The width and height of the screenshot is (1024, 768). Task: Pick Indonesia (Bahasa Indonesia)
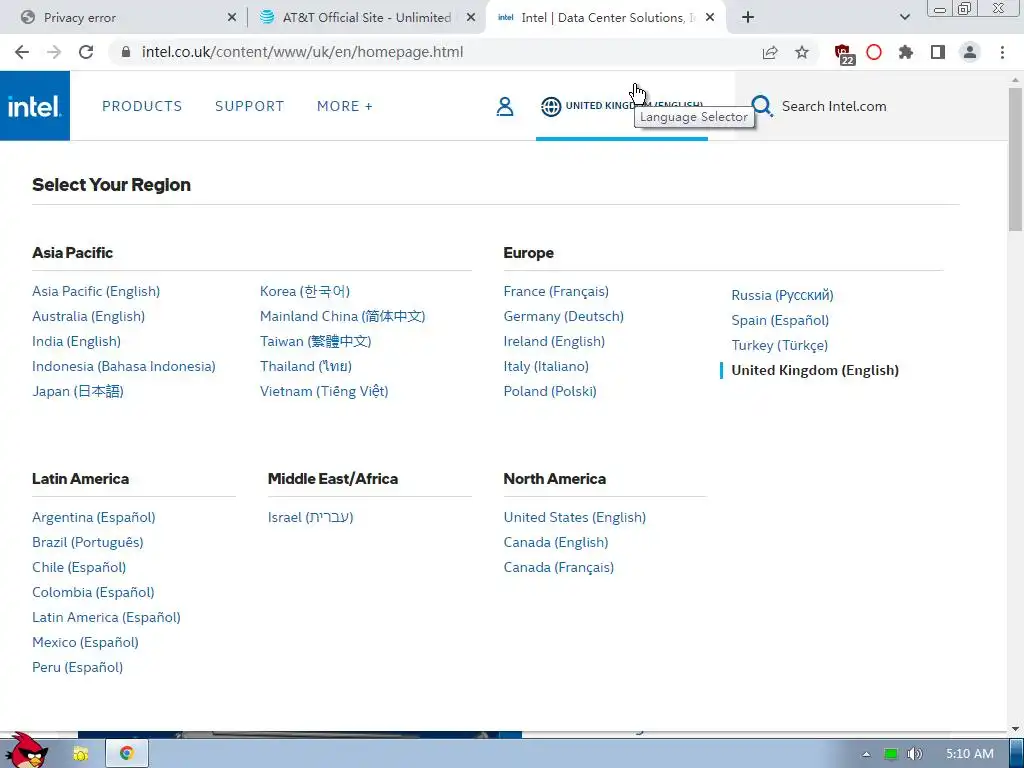point(123,366)
